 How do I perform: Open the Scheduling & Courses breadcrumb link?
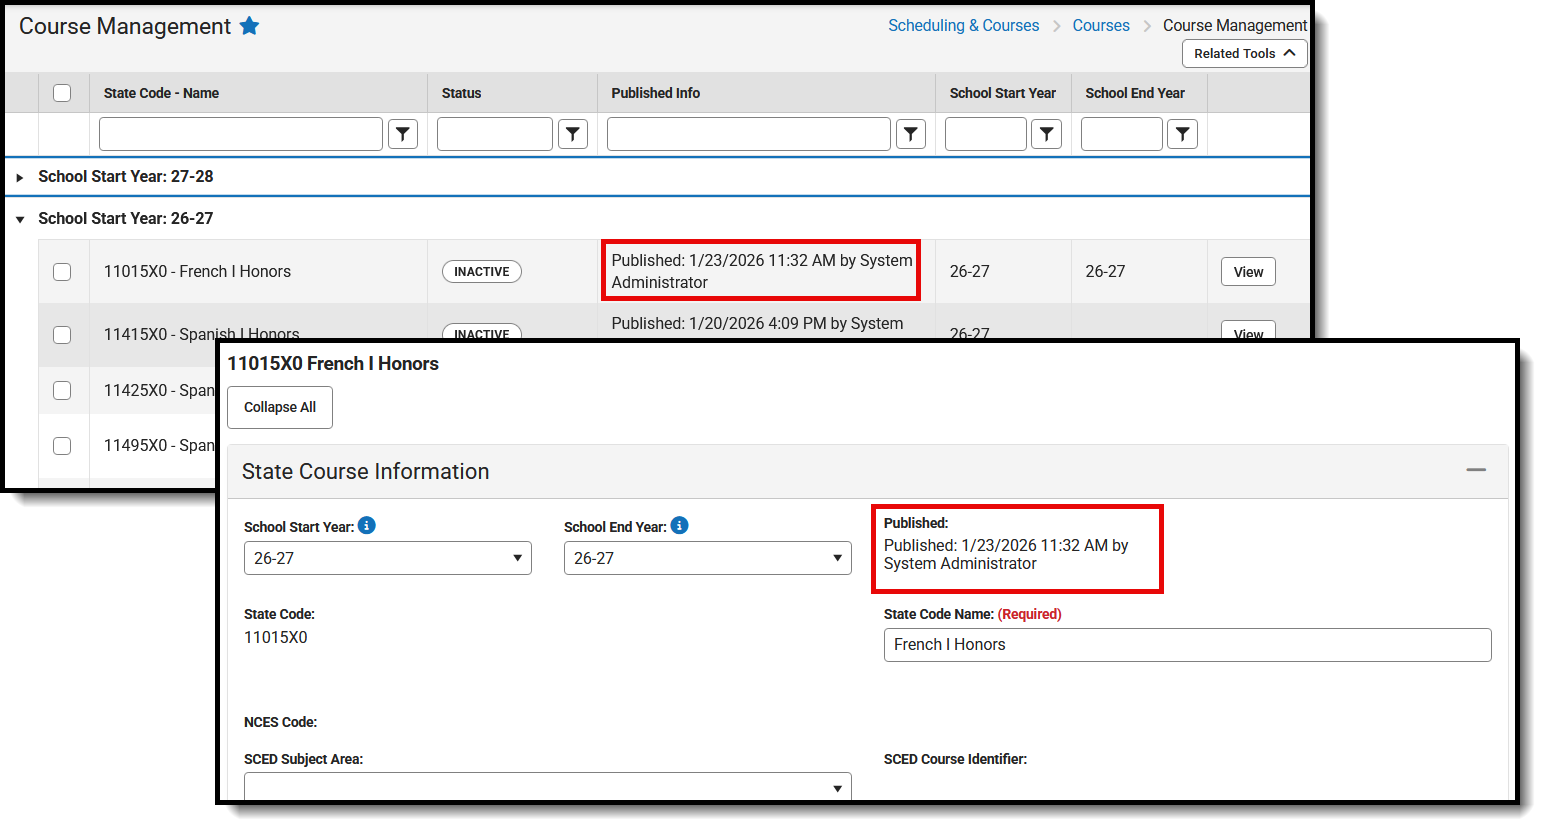click(x=963, y=25)
